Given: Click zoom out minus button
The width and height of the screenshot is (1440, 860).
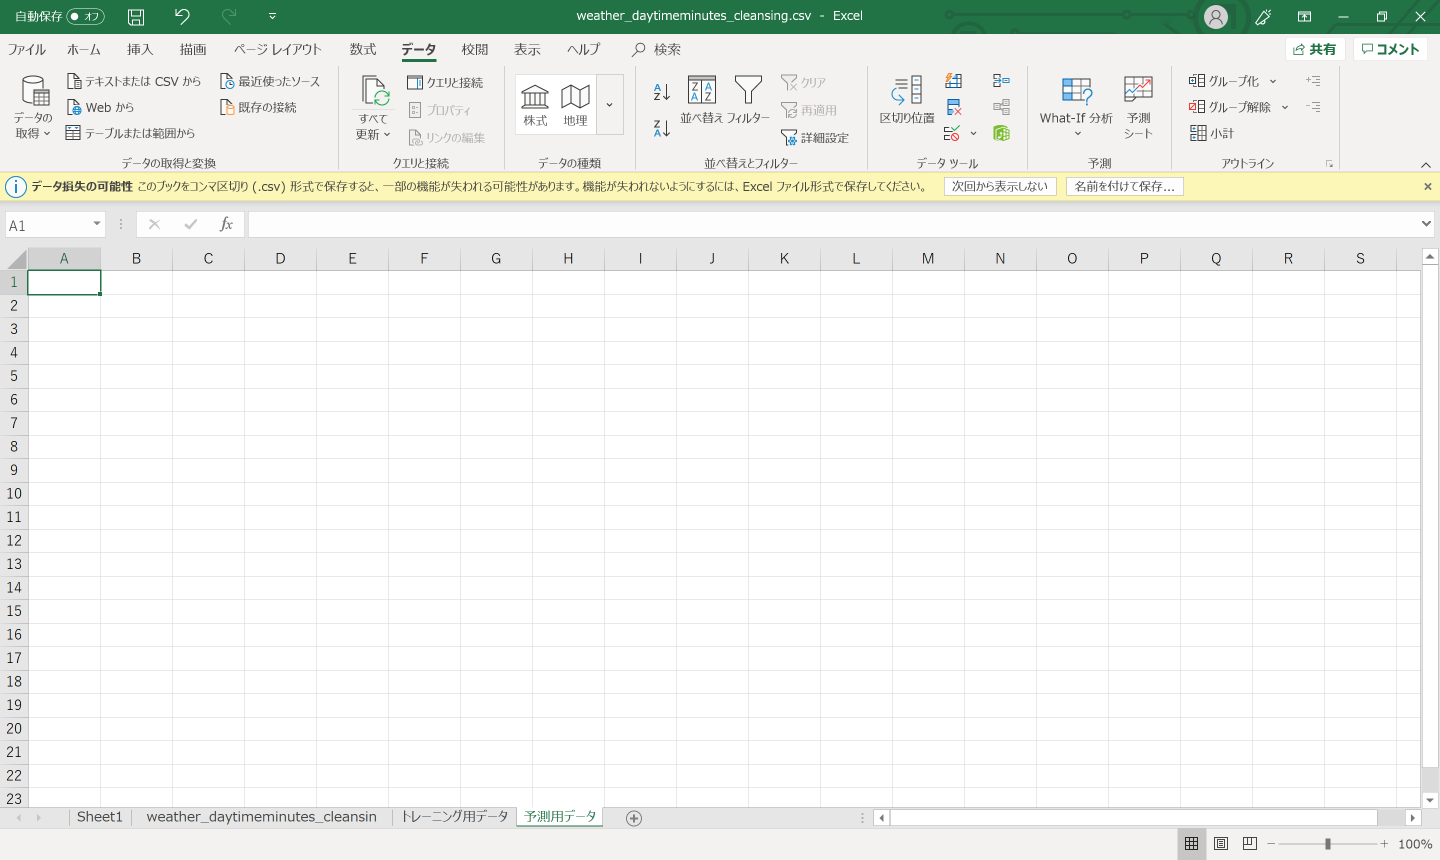Looking at the screenshot, I should tap(1271, 844).
